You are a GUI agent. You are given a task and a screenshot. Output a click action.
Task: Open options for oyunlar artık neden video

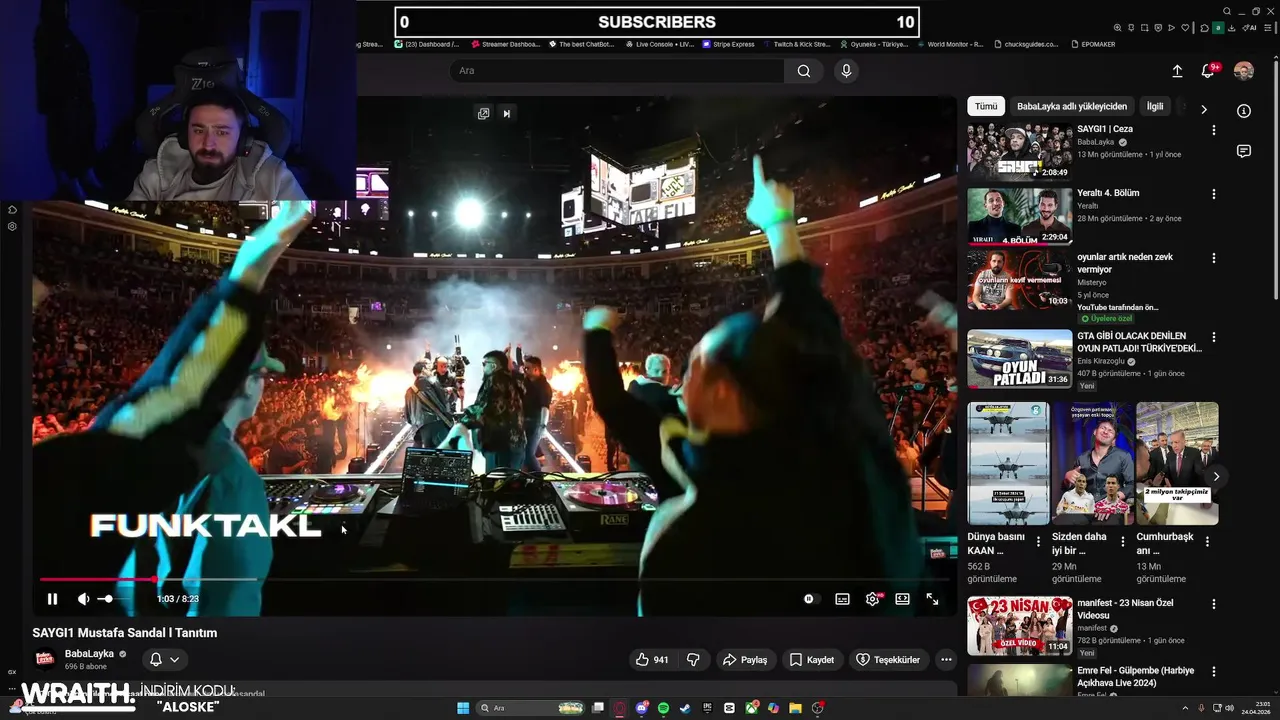1214,258
